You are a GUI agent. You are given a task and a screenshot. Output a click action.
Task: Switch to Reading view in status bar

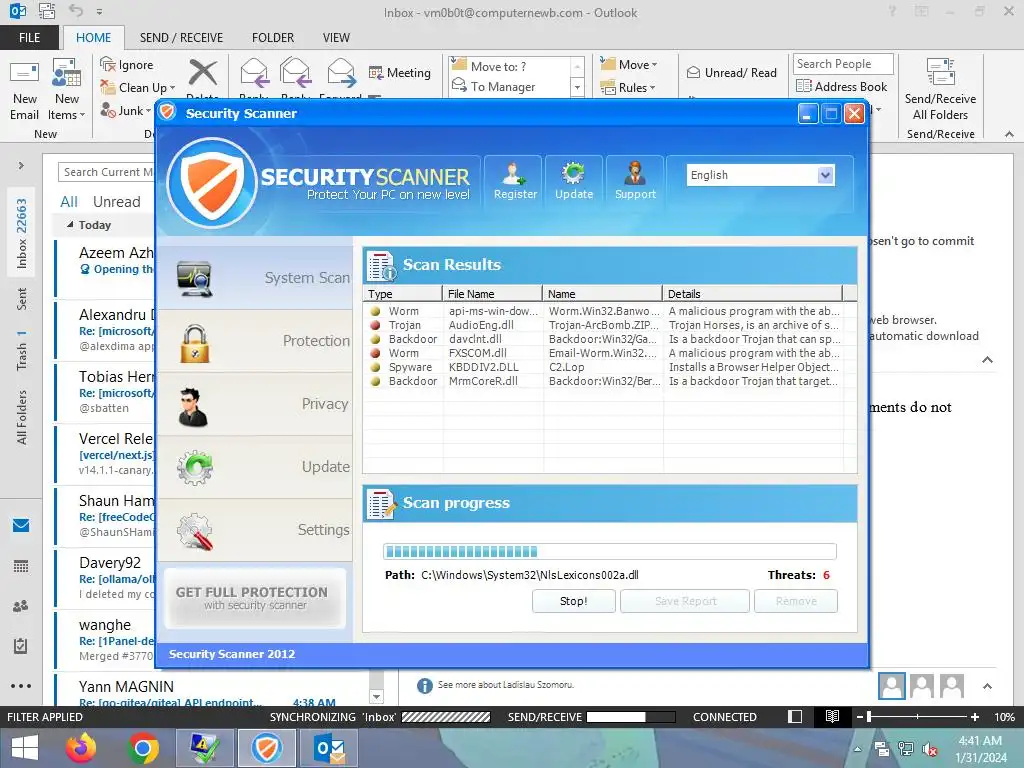click(x=832, y=716)
